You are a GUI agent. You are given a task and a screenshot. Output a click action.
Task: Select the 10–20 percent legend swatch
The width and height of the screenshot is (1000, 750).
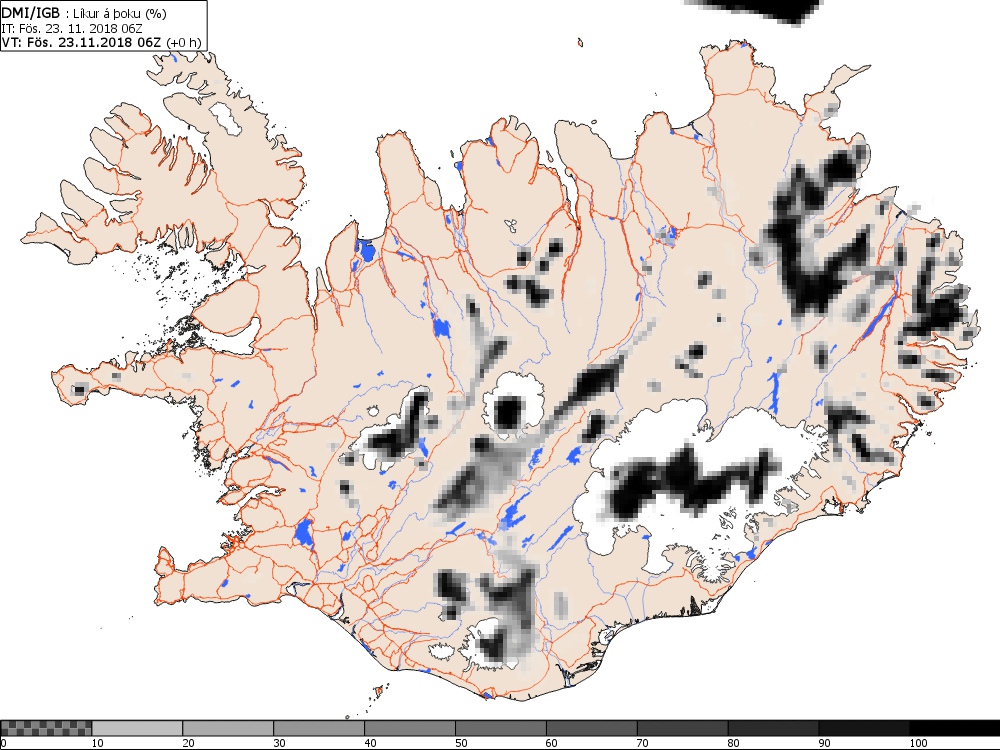pos(137,728)
